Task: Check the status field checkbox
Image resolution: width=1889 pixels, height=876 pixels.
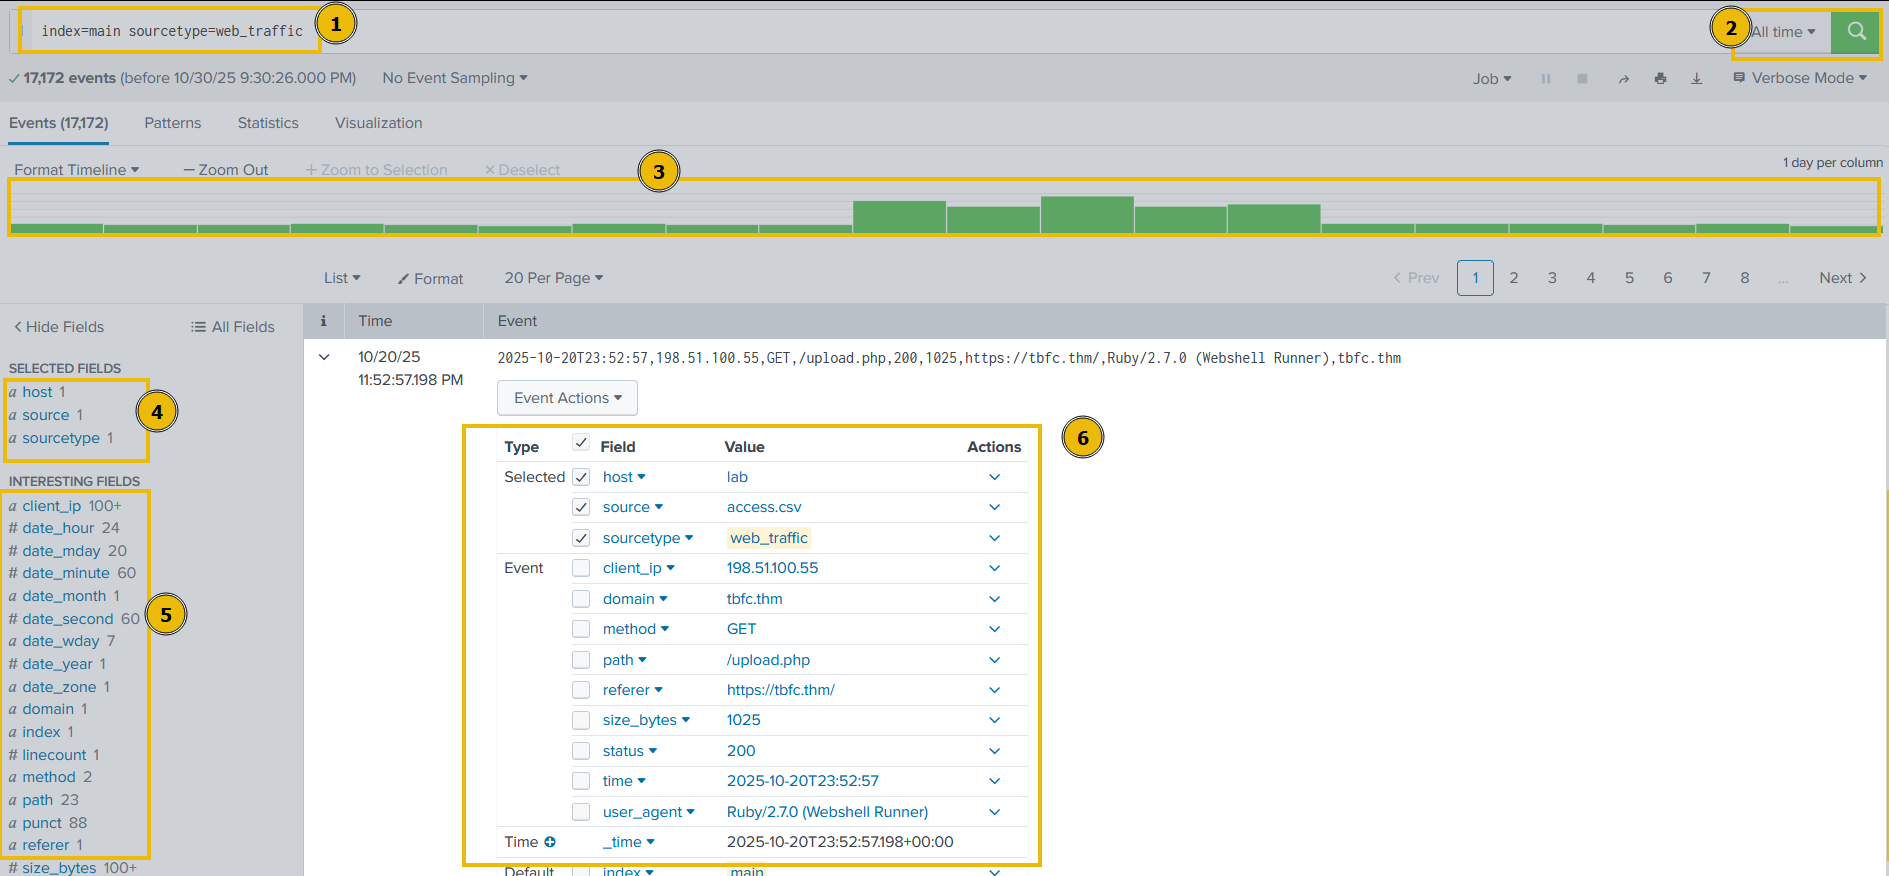Action: tap(581, 751)
